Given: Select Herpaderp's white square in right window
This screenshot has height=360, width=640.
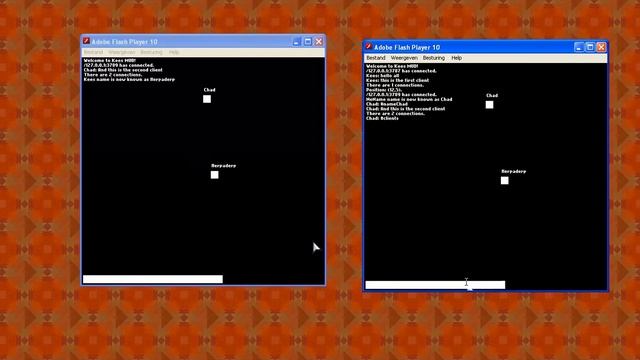Looking at the screenshot, I should [x=505, y=180].
